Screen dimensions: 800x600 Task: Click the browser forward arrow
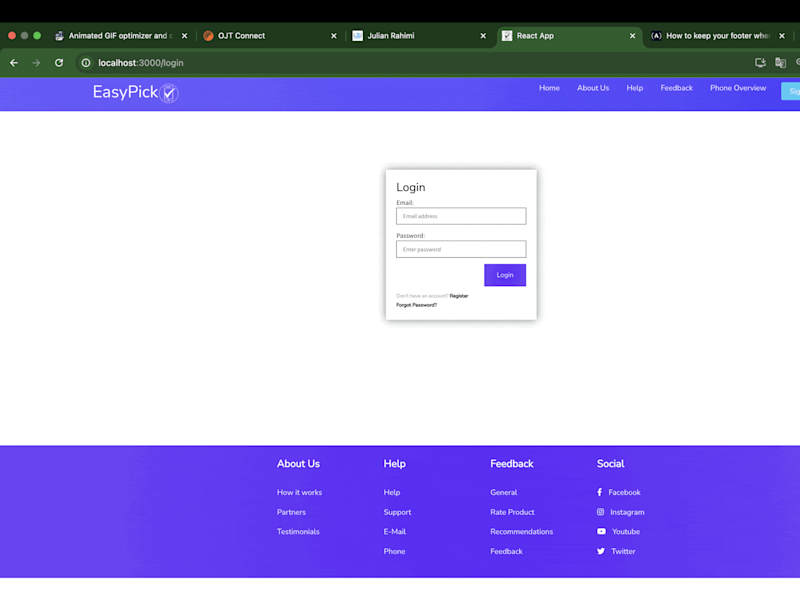pyautogui.click(x=36, y=63)
